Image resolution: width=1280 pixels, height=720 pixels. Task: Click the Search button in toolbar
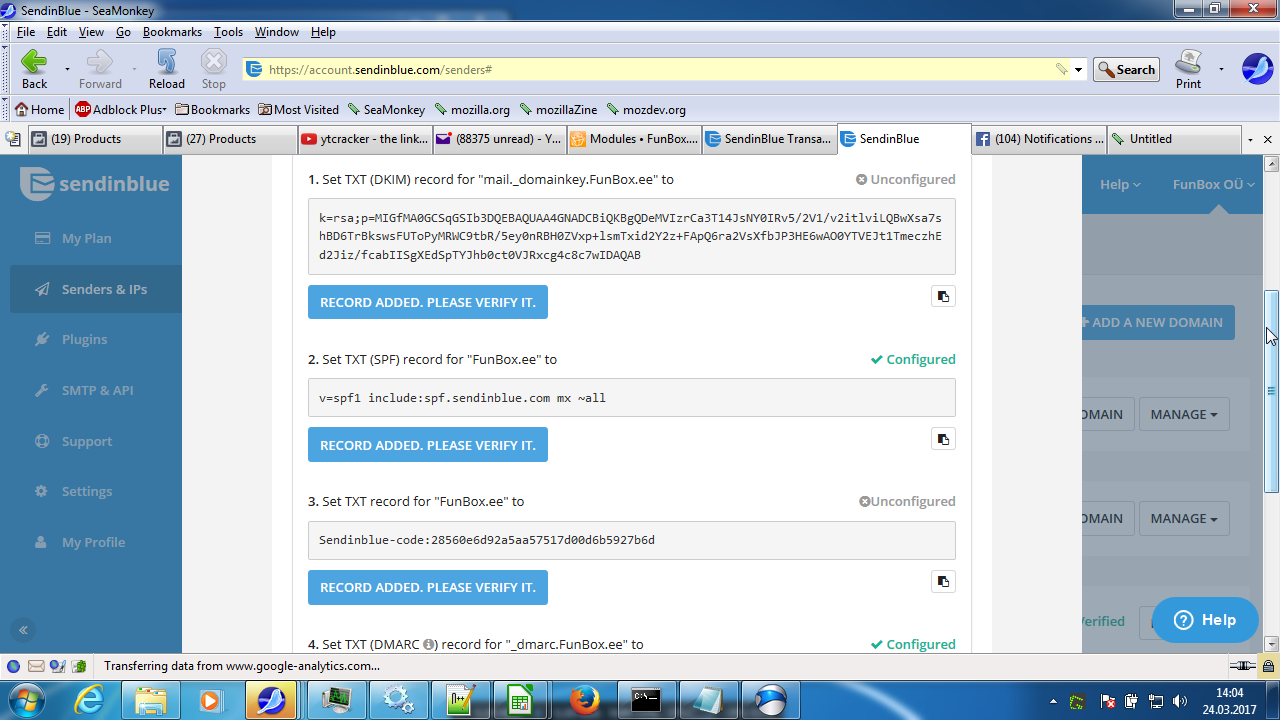(x=1126, y=69)
